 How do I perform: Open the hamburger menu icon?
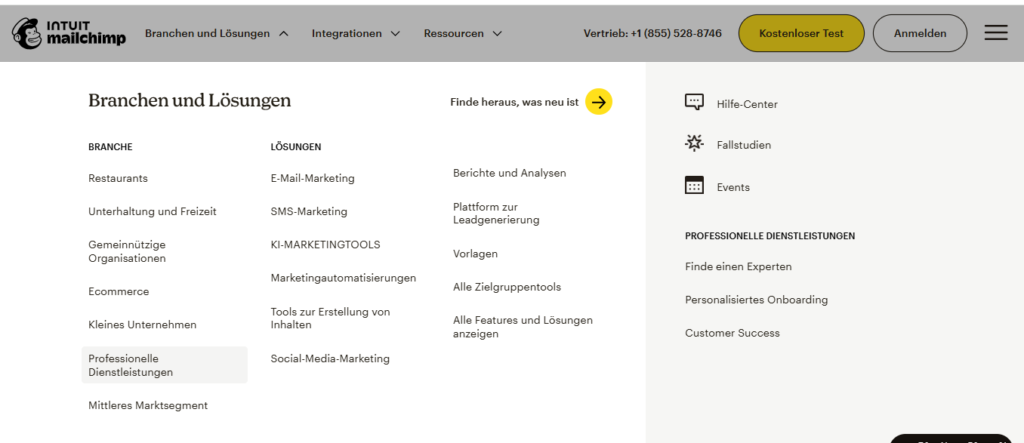click(996, 33)
